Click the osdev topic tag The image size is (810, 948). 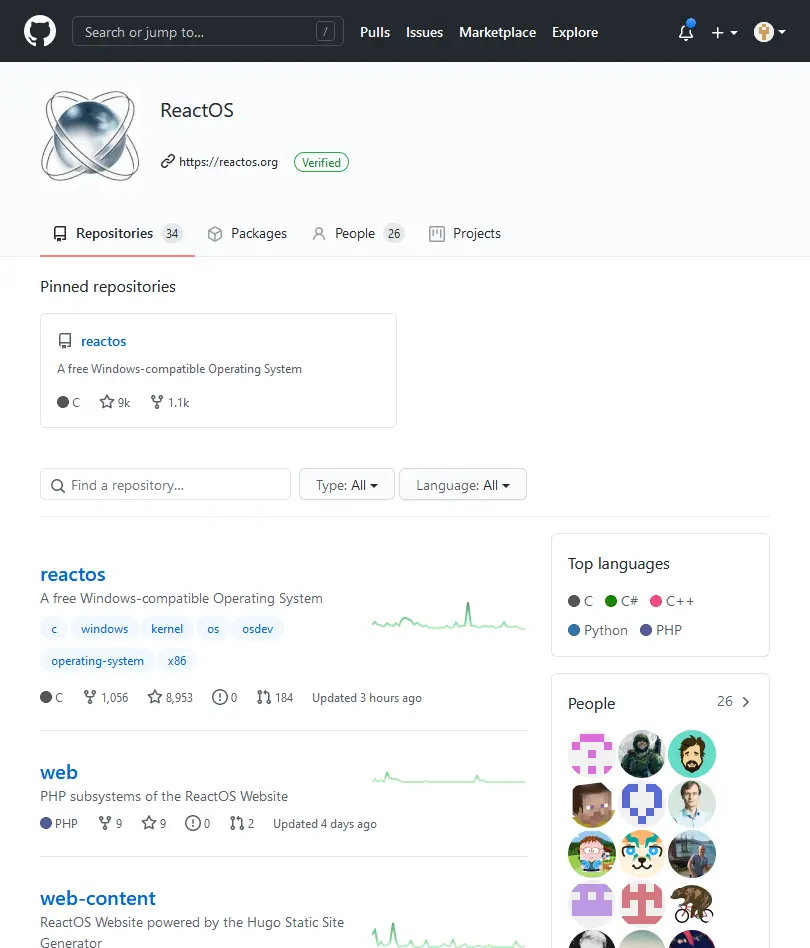[258, 629]
